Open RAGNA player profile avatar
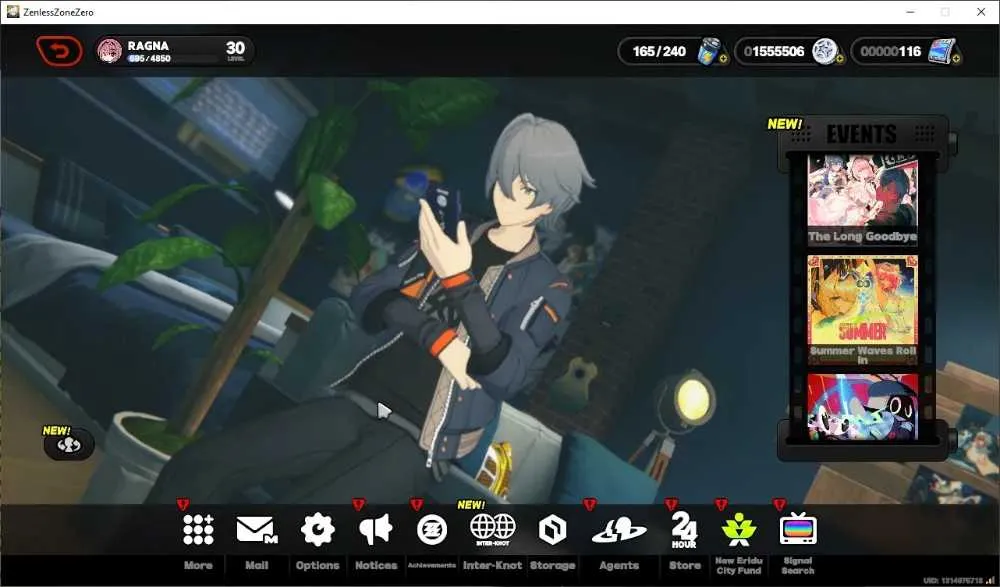The image size is (1000, 587). click(109, 51)
